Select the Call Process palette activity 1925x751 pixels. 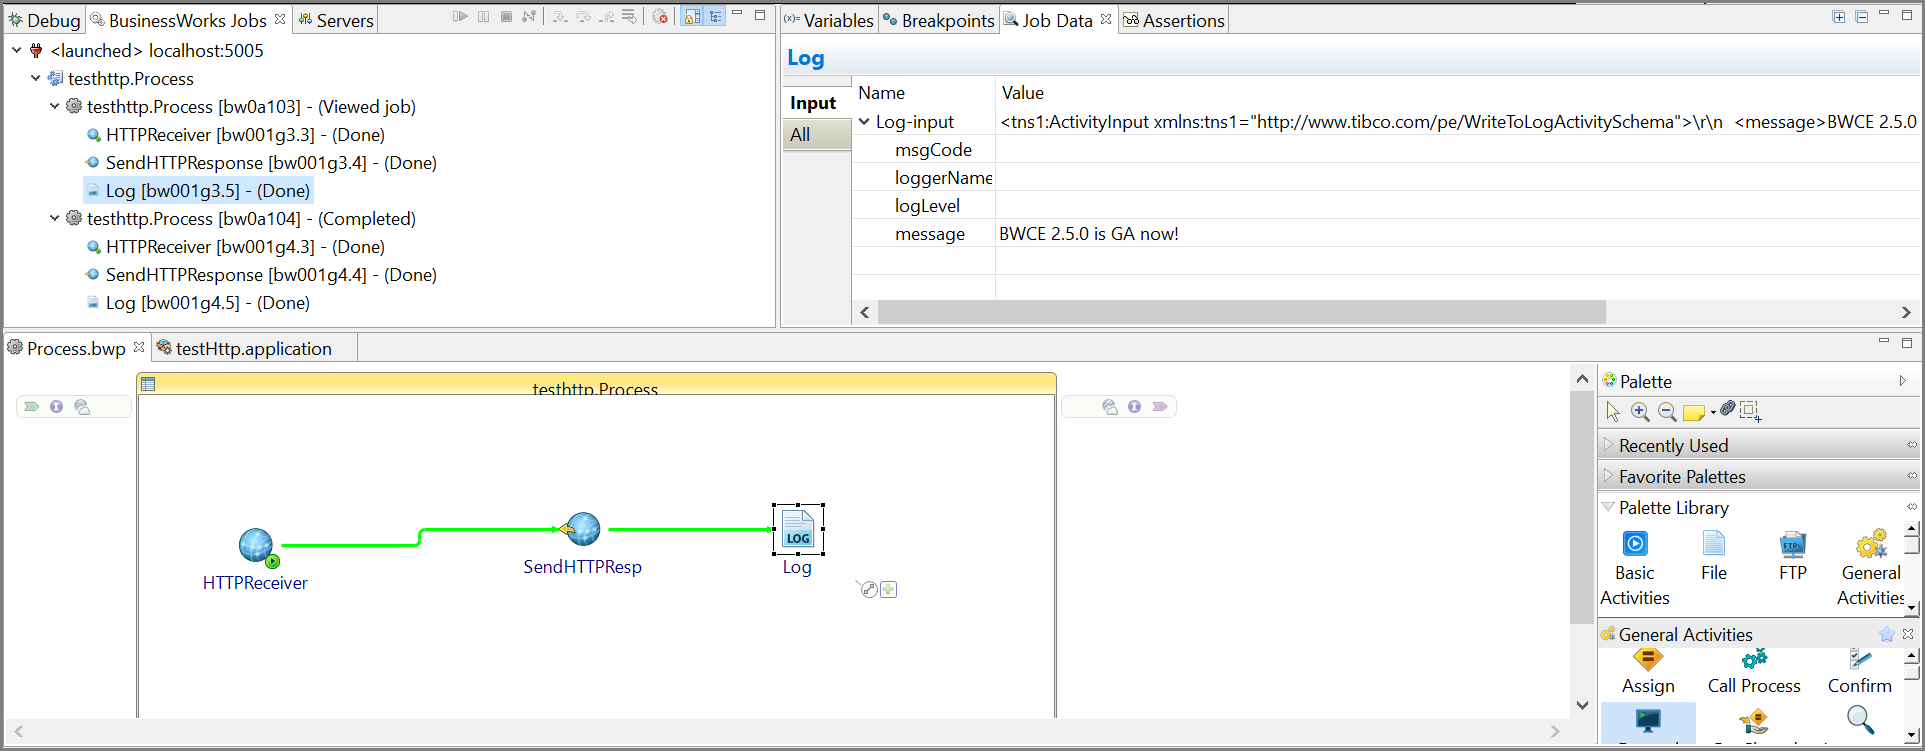1754,671
